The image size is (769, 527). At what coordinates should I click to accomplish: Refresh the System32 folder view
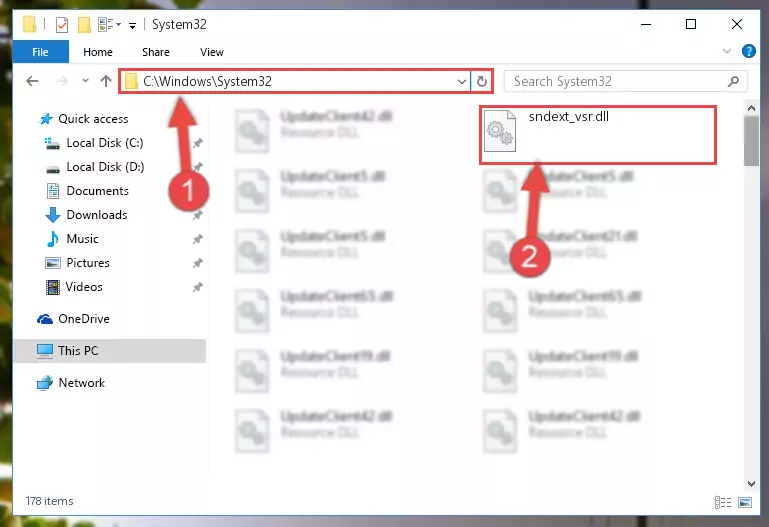point(482,81)
